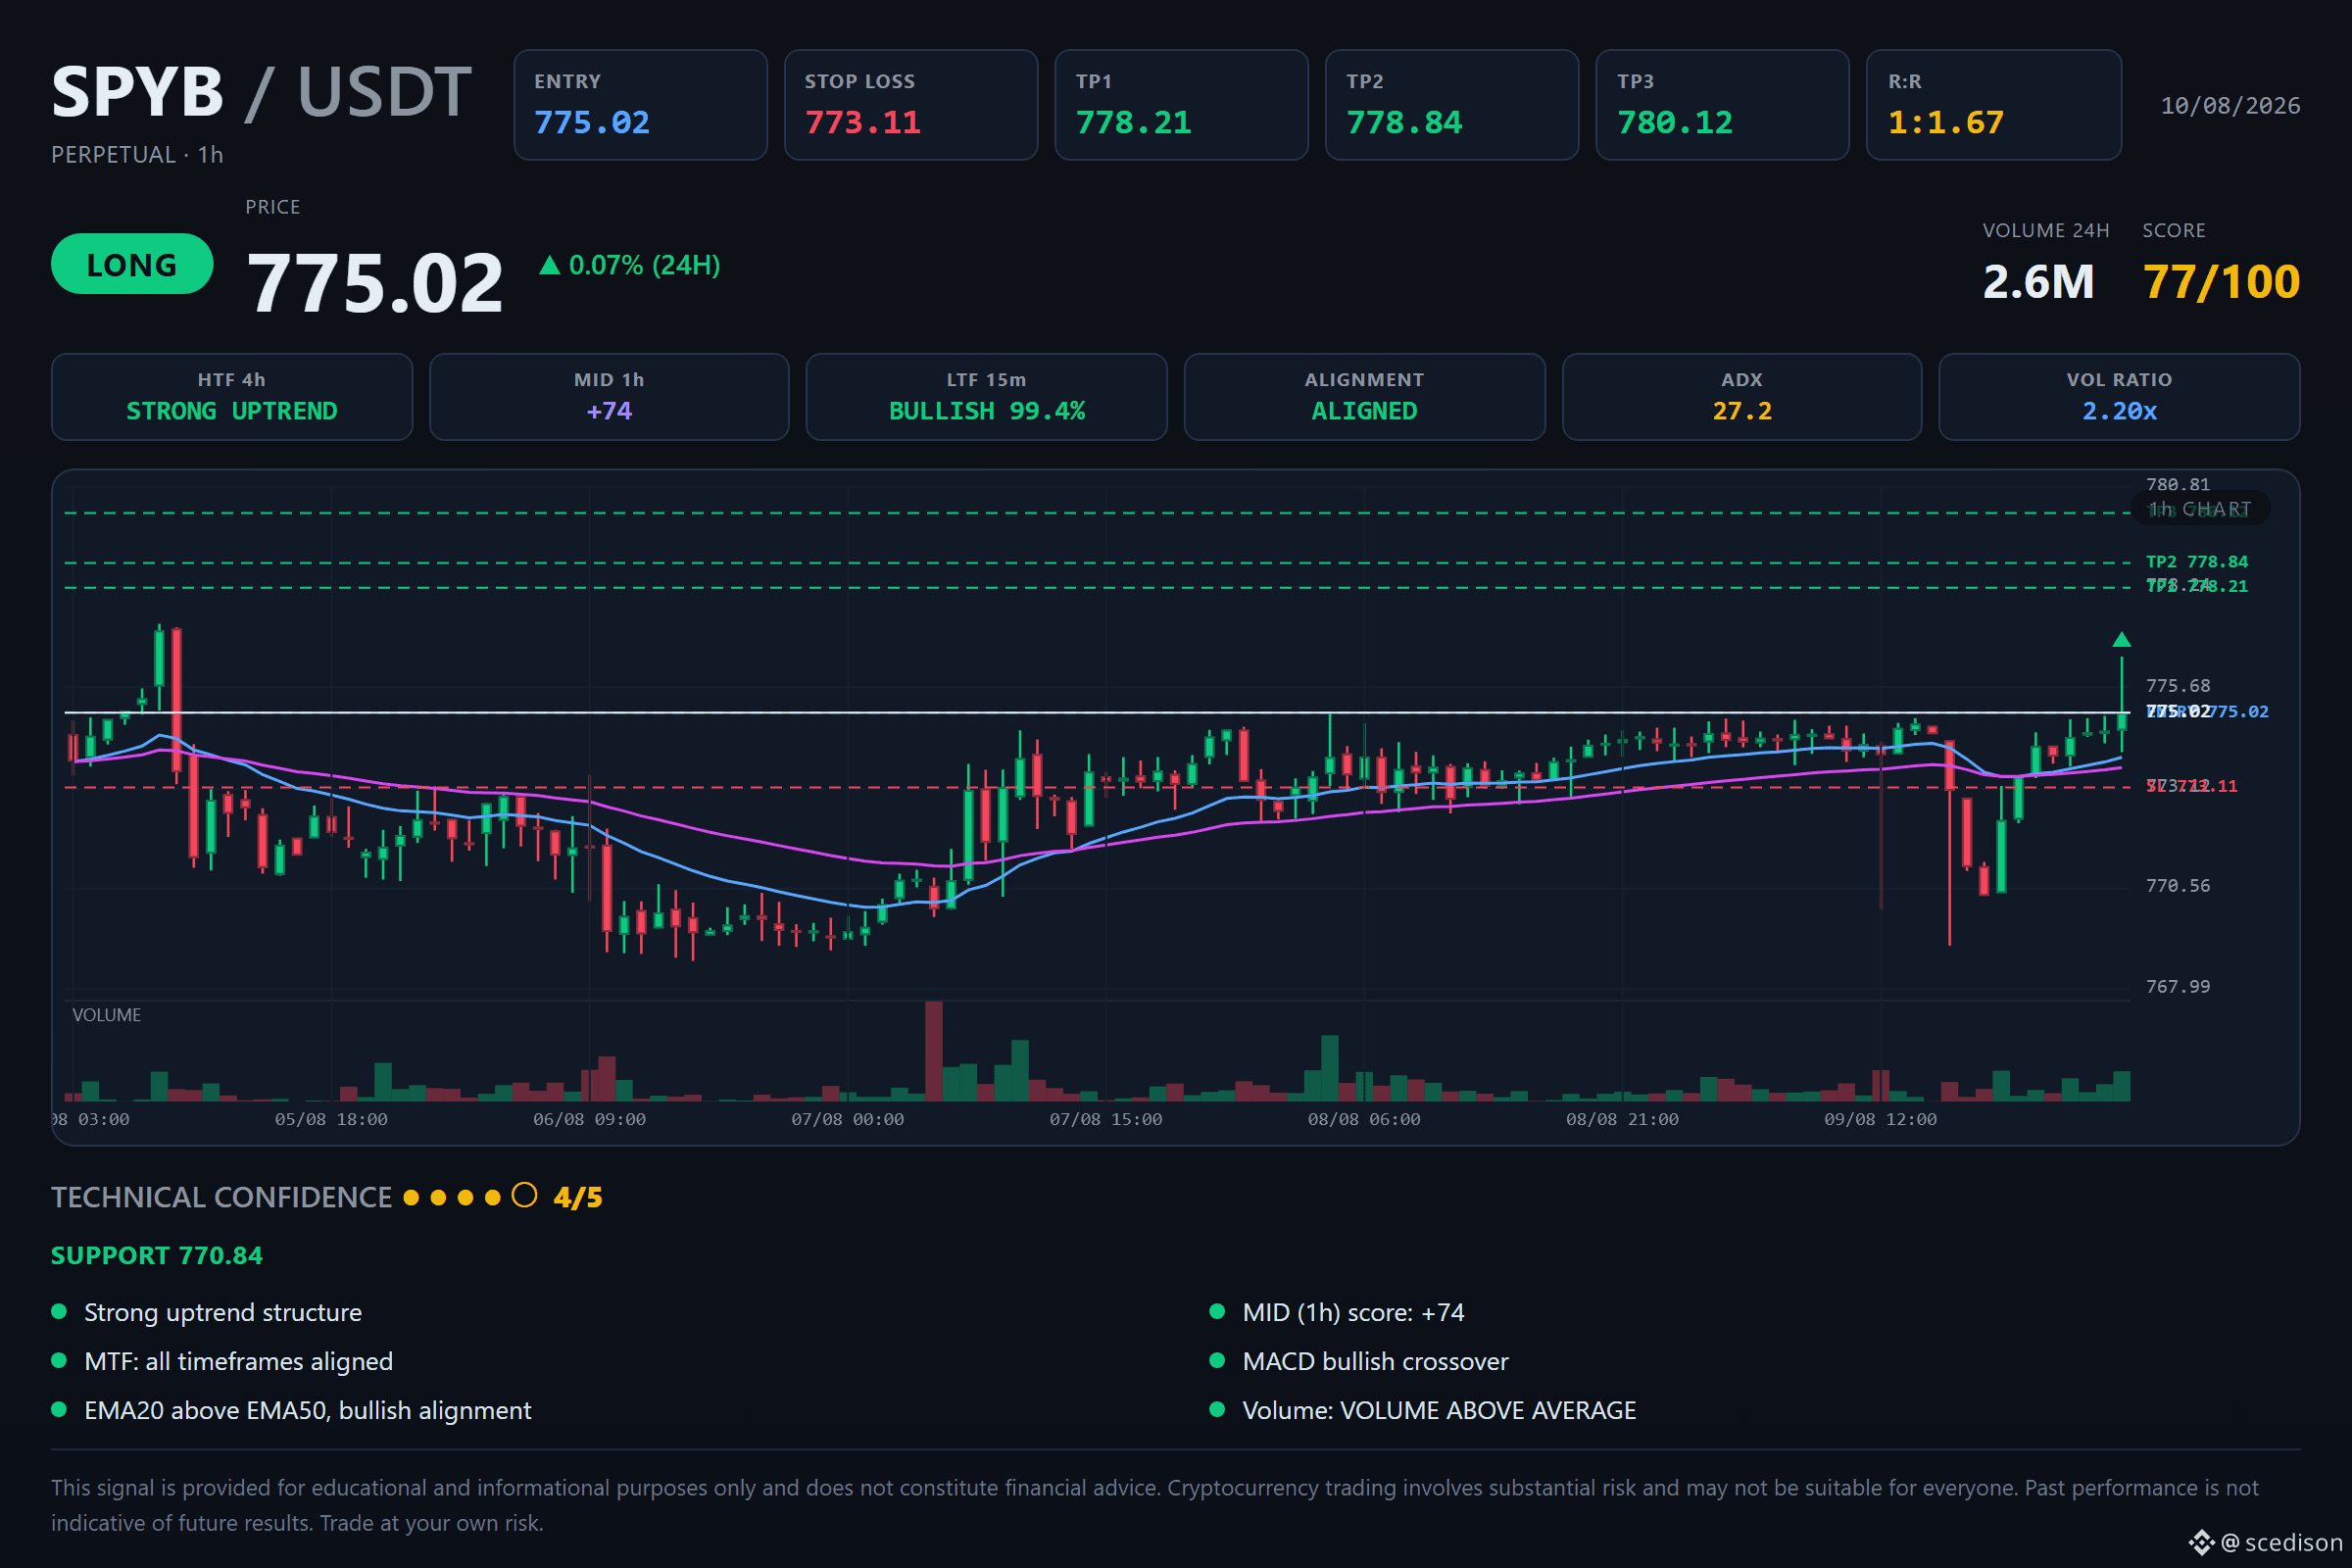Screen dimensions: 2352x1568
Task: Click the 767.99 price axis label
Action: pos(2178,987)
